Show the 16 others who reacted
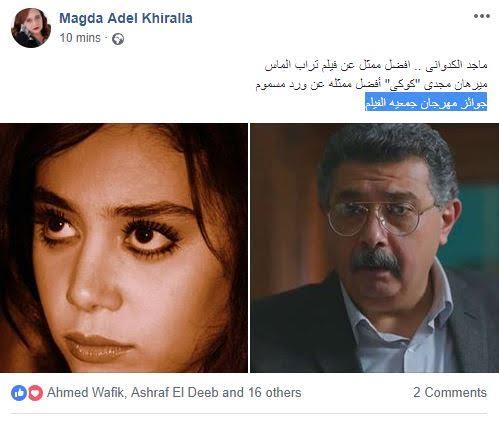 pyautogui.click(x=274, y=392)
